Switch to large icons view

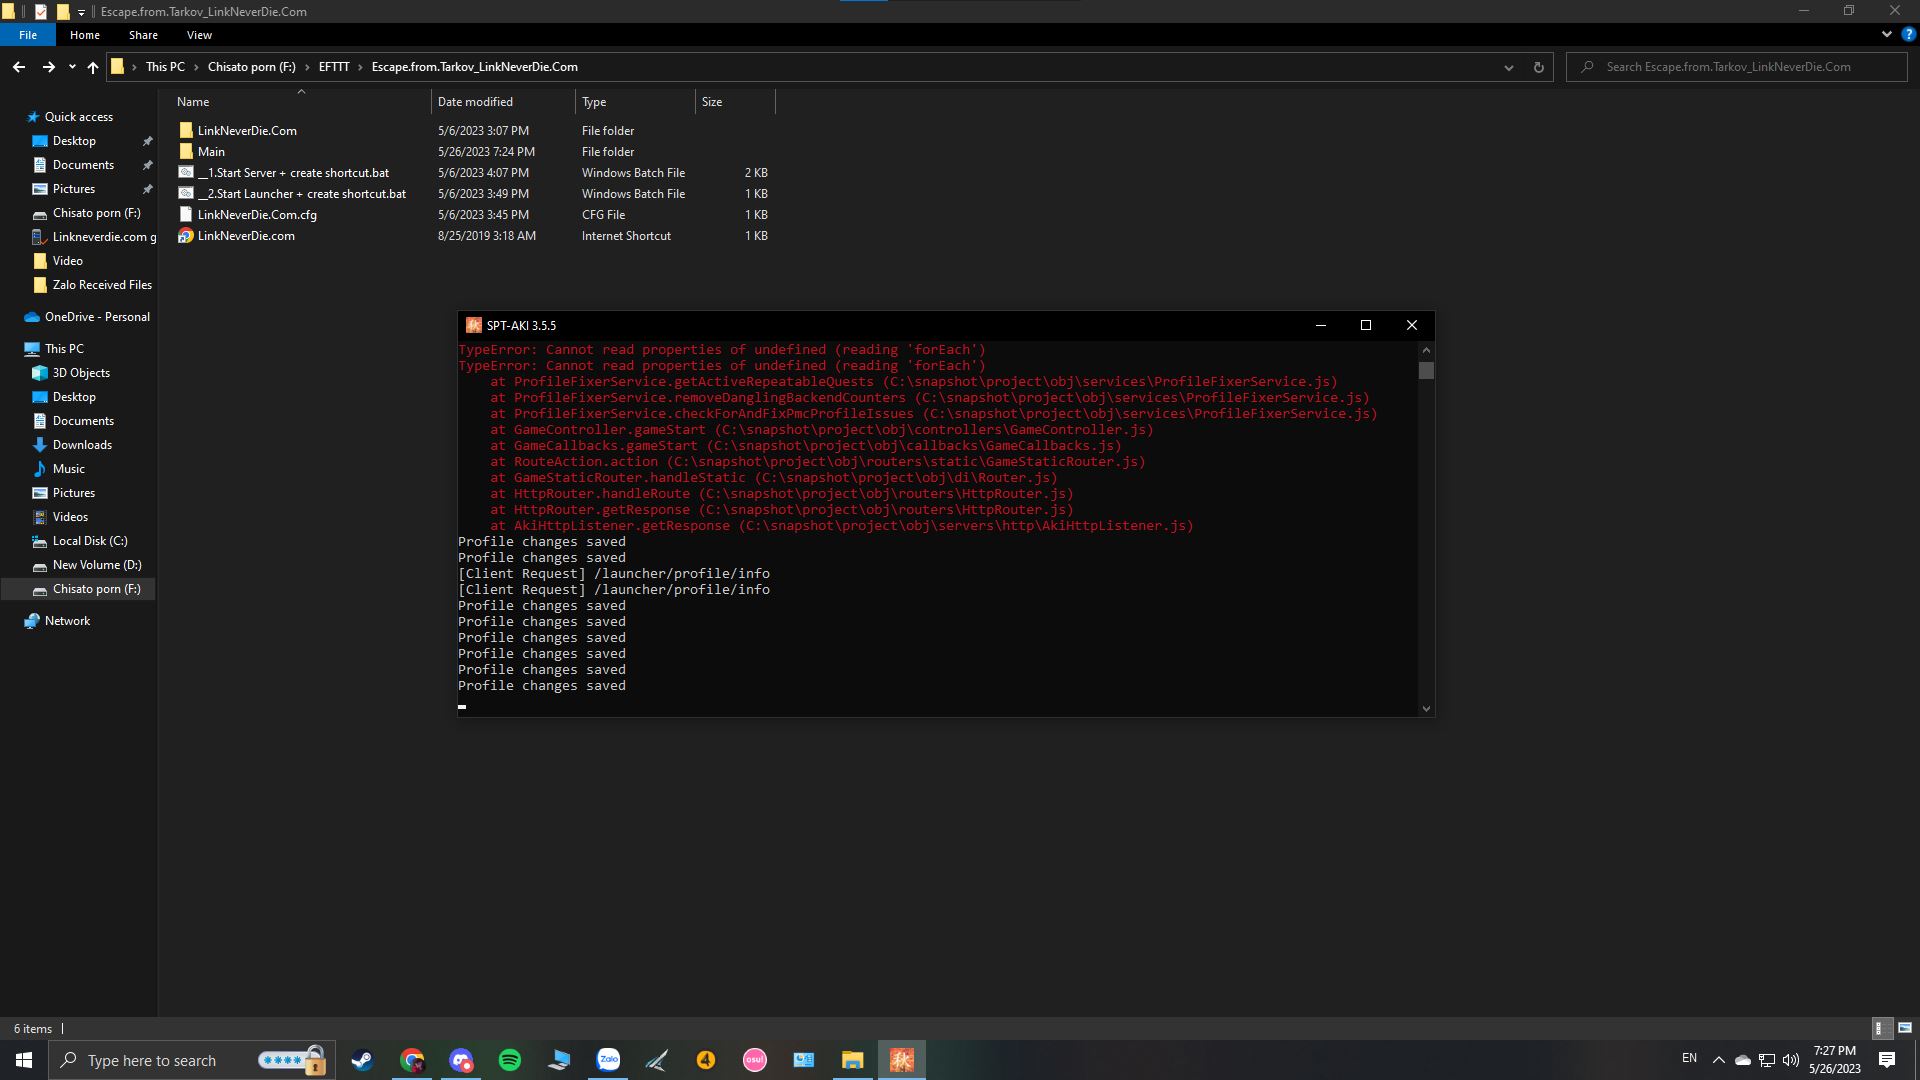[1904, 1028]
